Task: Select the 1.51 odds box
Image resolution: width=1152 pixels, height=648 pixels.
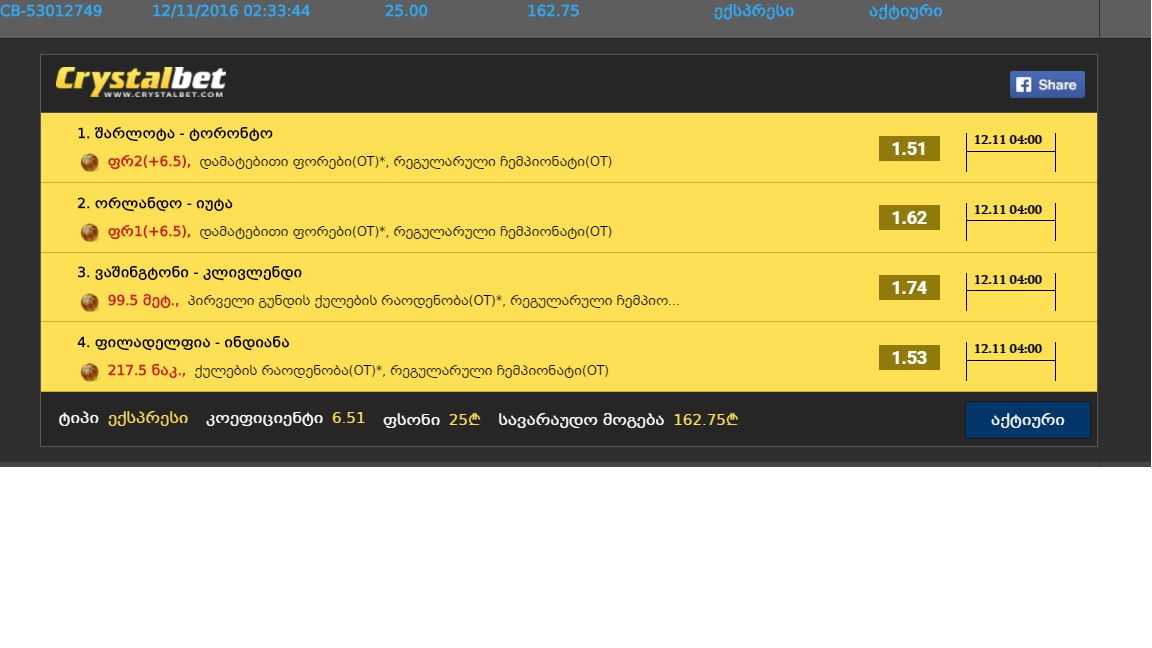Action: (x=909, y=148)
